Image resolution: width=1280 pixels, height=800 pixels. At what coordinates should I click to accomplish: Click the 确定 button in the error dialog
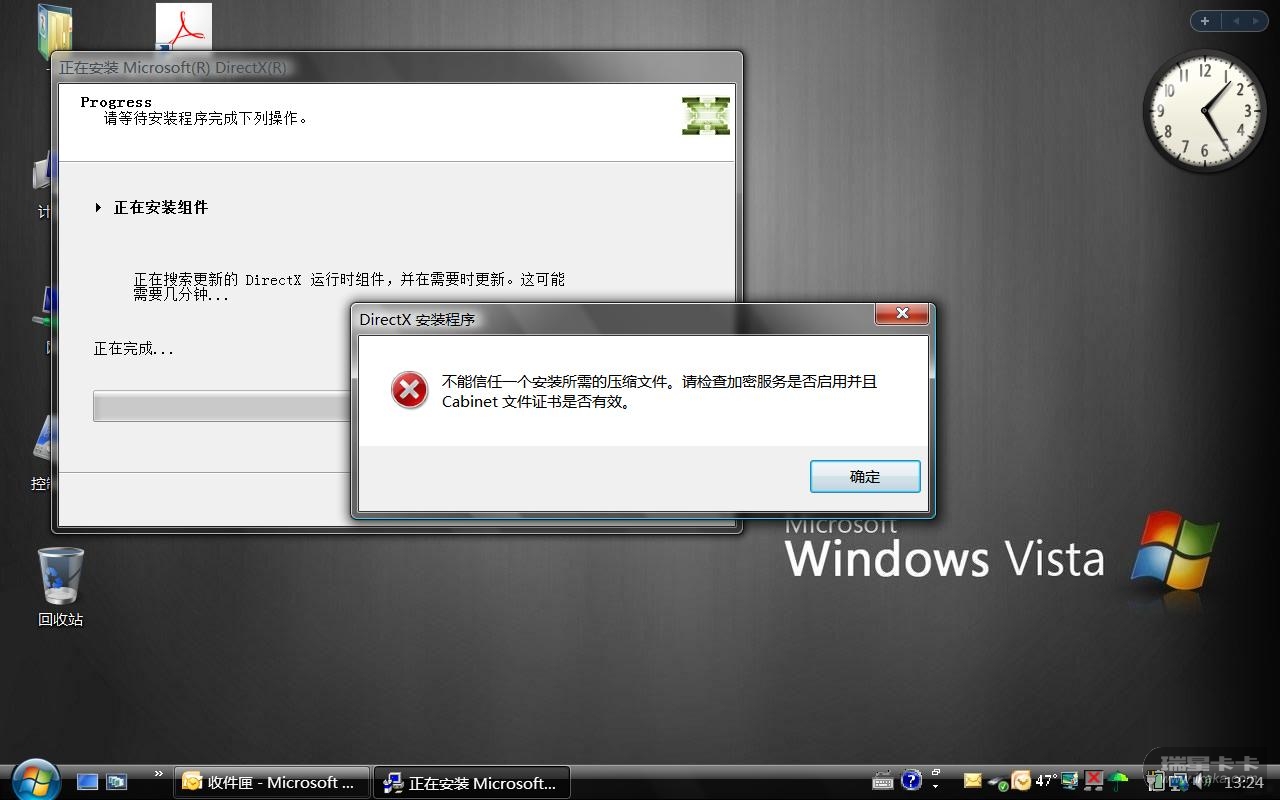[865, 477]
